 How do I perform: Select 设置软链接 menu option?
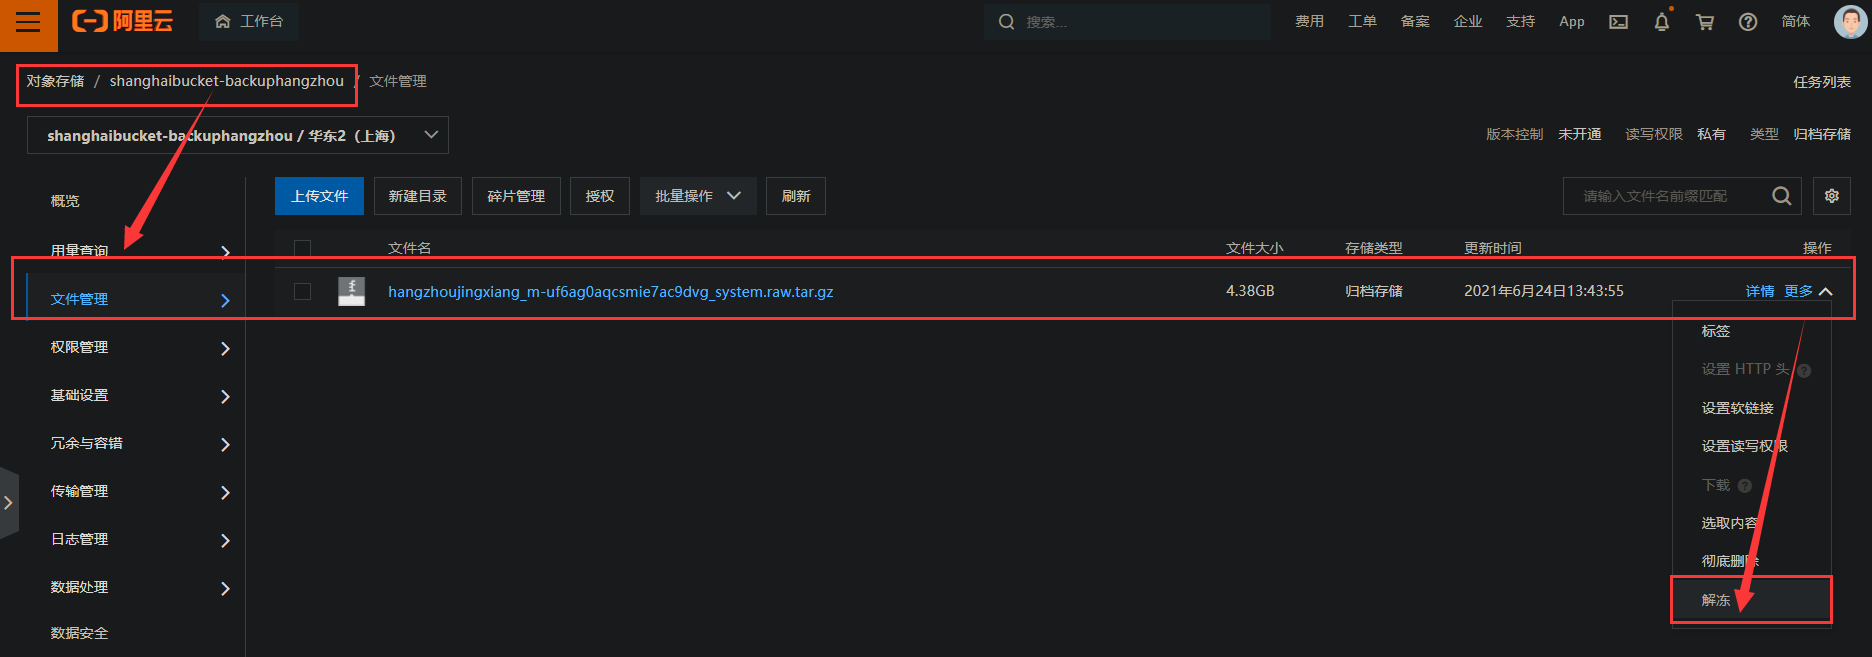point(1737,408)
